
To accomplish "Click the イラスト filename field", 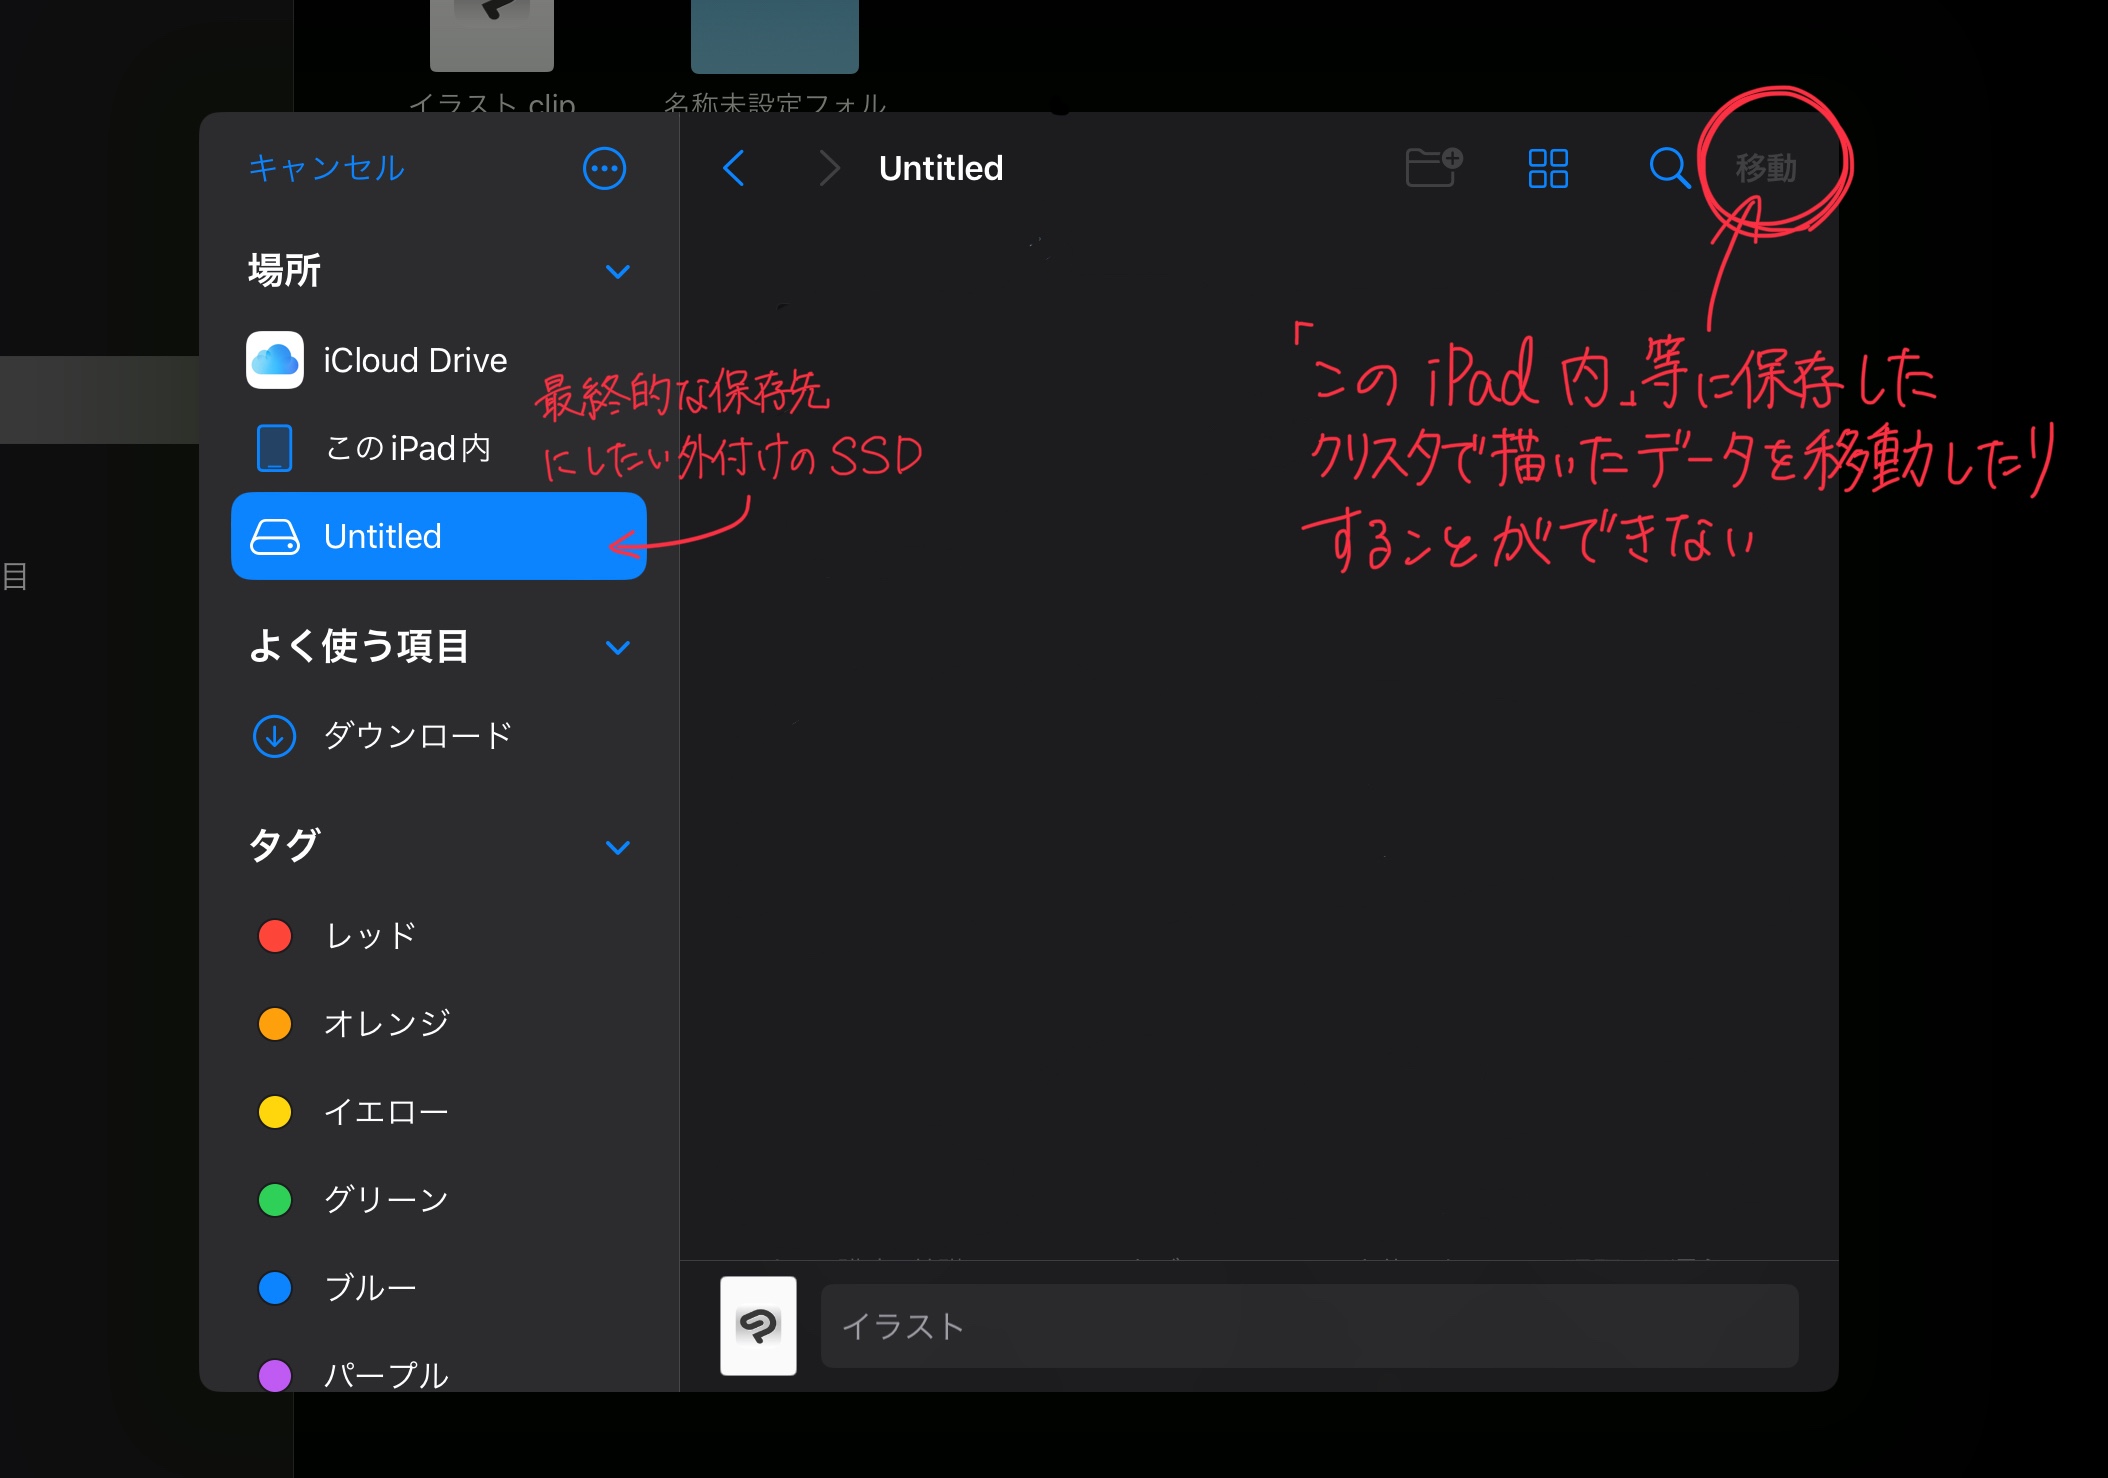I will pyautogui.click(x=1308, y=1326).
